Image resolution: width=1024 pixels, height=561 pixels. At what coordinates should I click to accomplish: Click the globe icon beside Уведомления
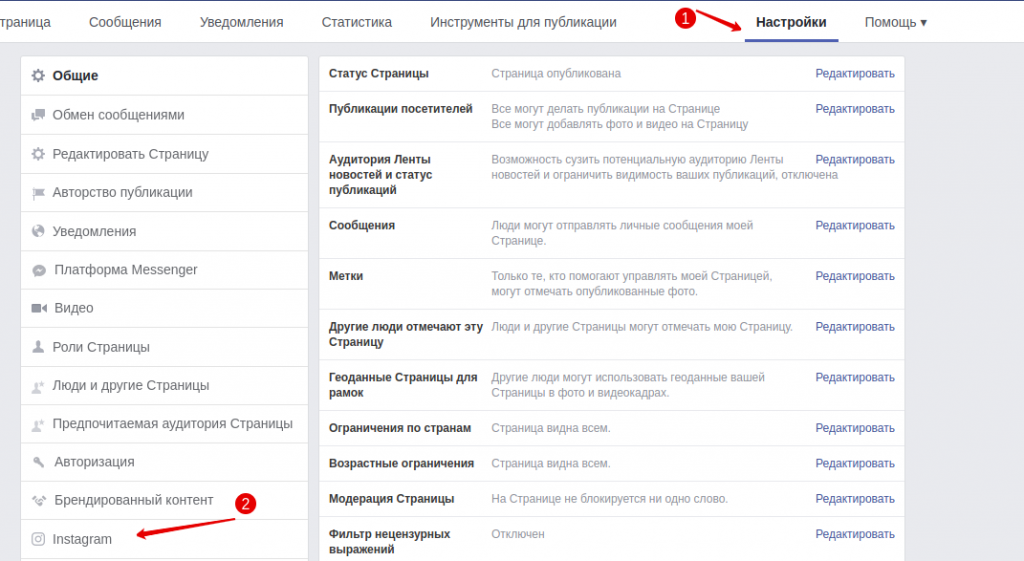pos(38,231)
